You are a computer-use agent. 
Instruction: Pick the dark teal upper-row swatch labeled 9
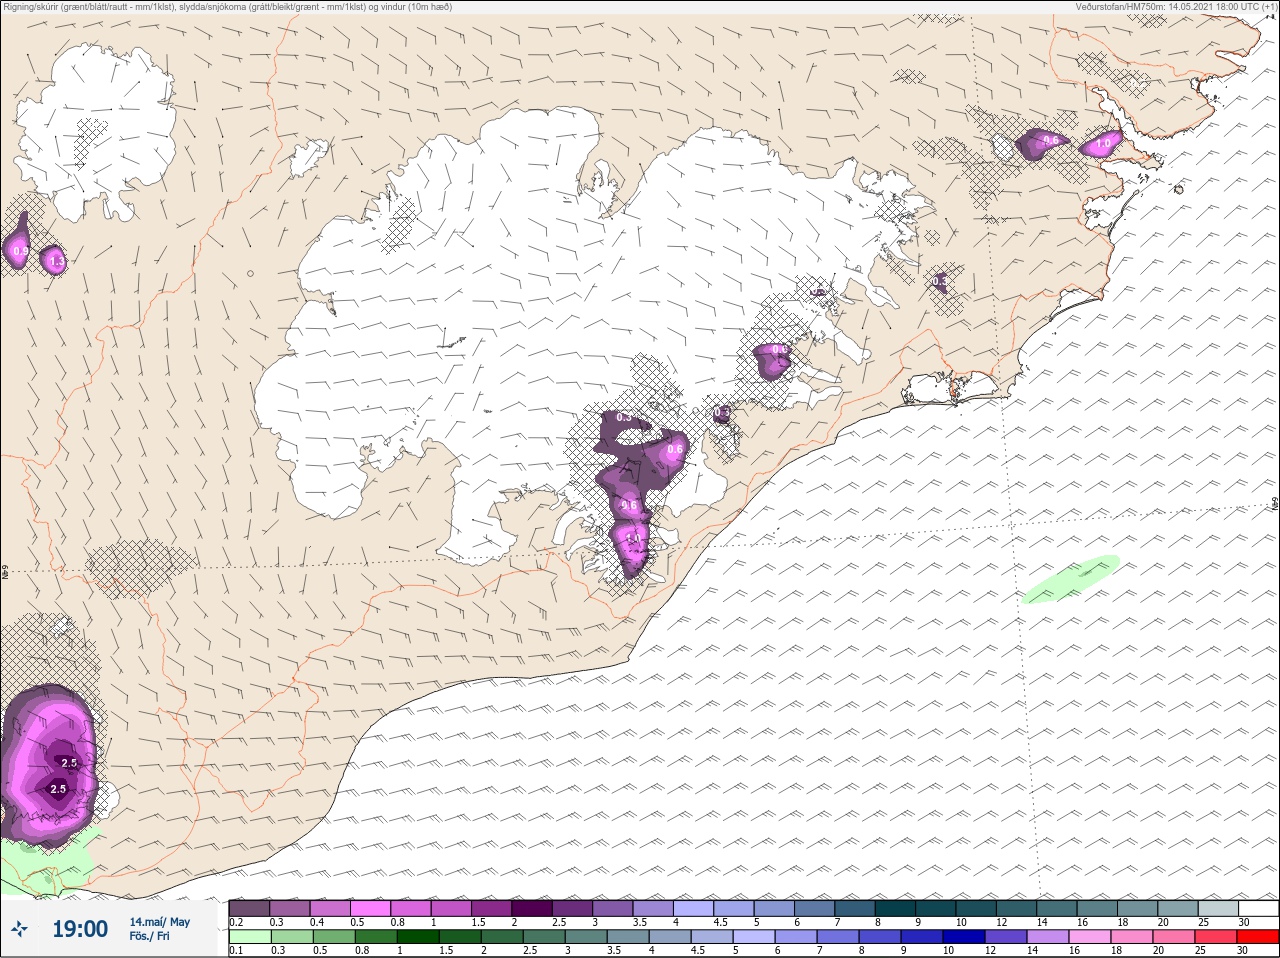coord(936,908)
